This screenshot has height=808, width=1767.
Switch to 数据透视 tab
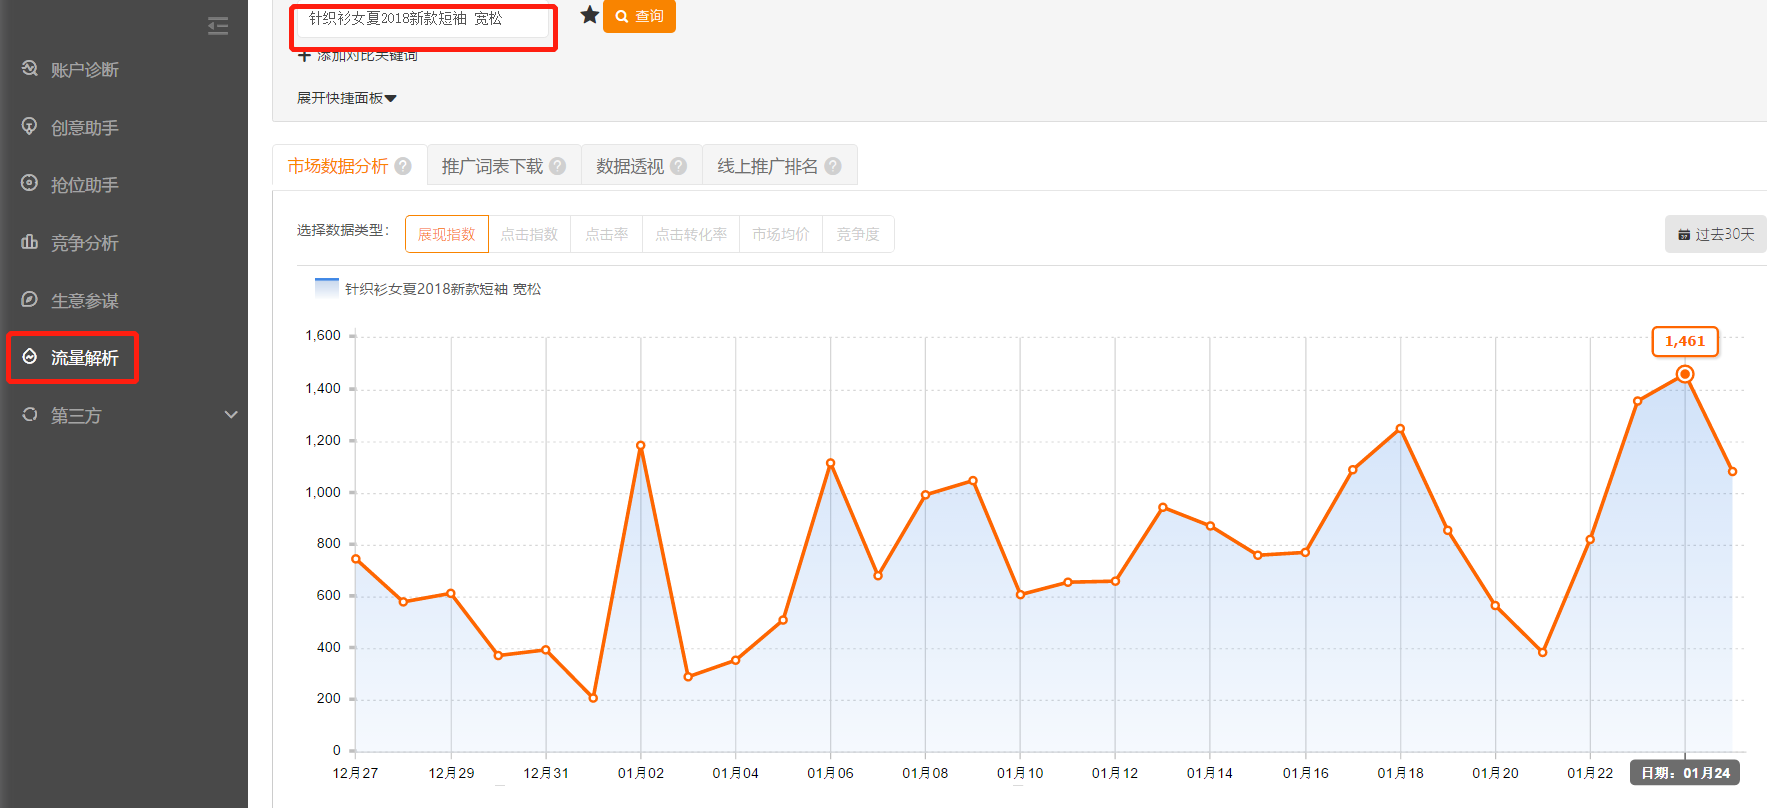630,166
